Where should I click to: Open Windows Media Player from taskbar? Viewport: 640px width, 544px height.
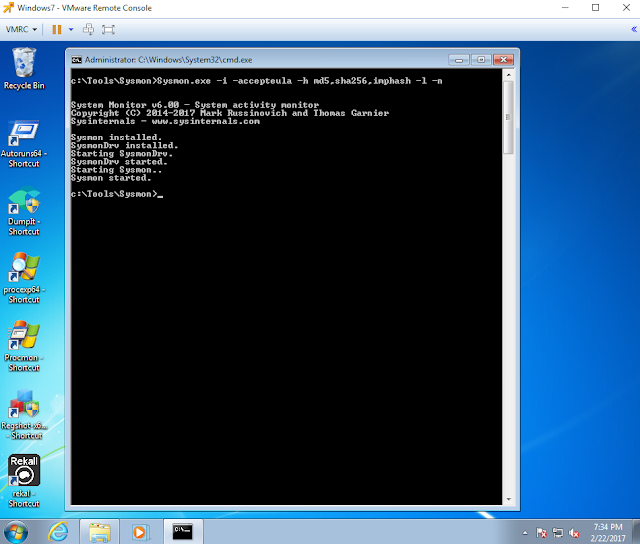click(x=140, y=532)
